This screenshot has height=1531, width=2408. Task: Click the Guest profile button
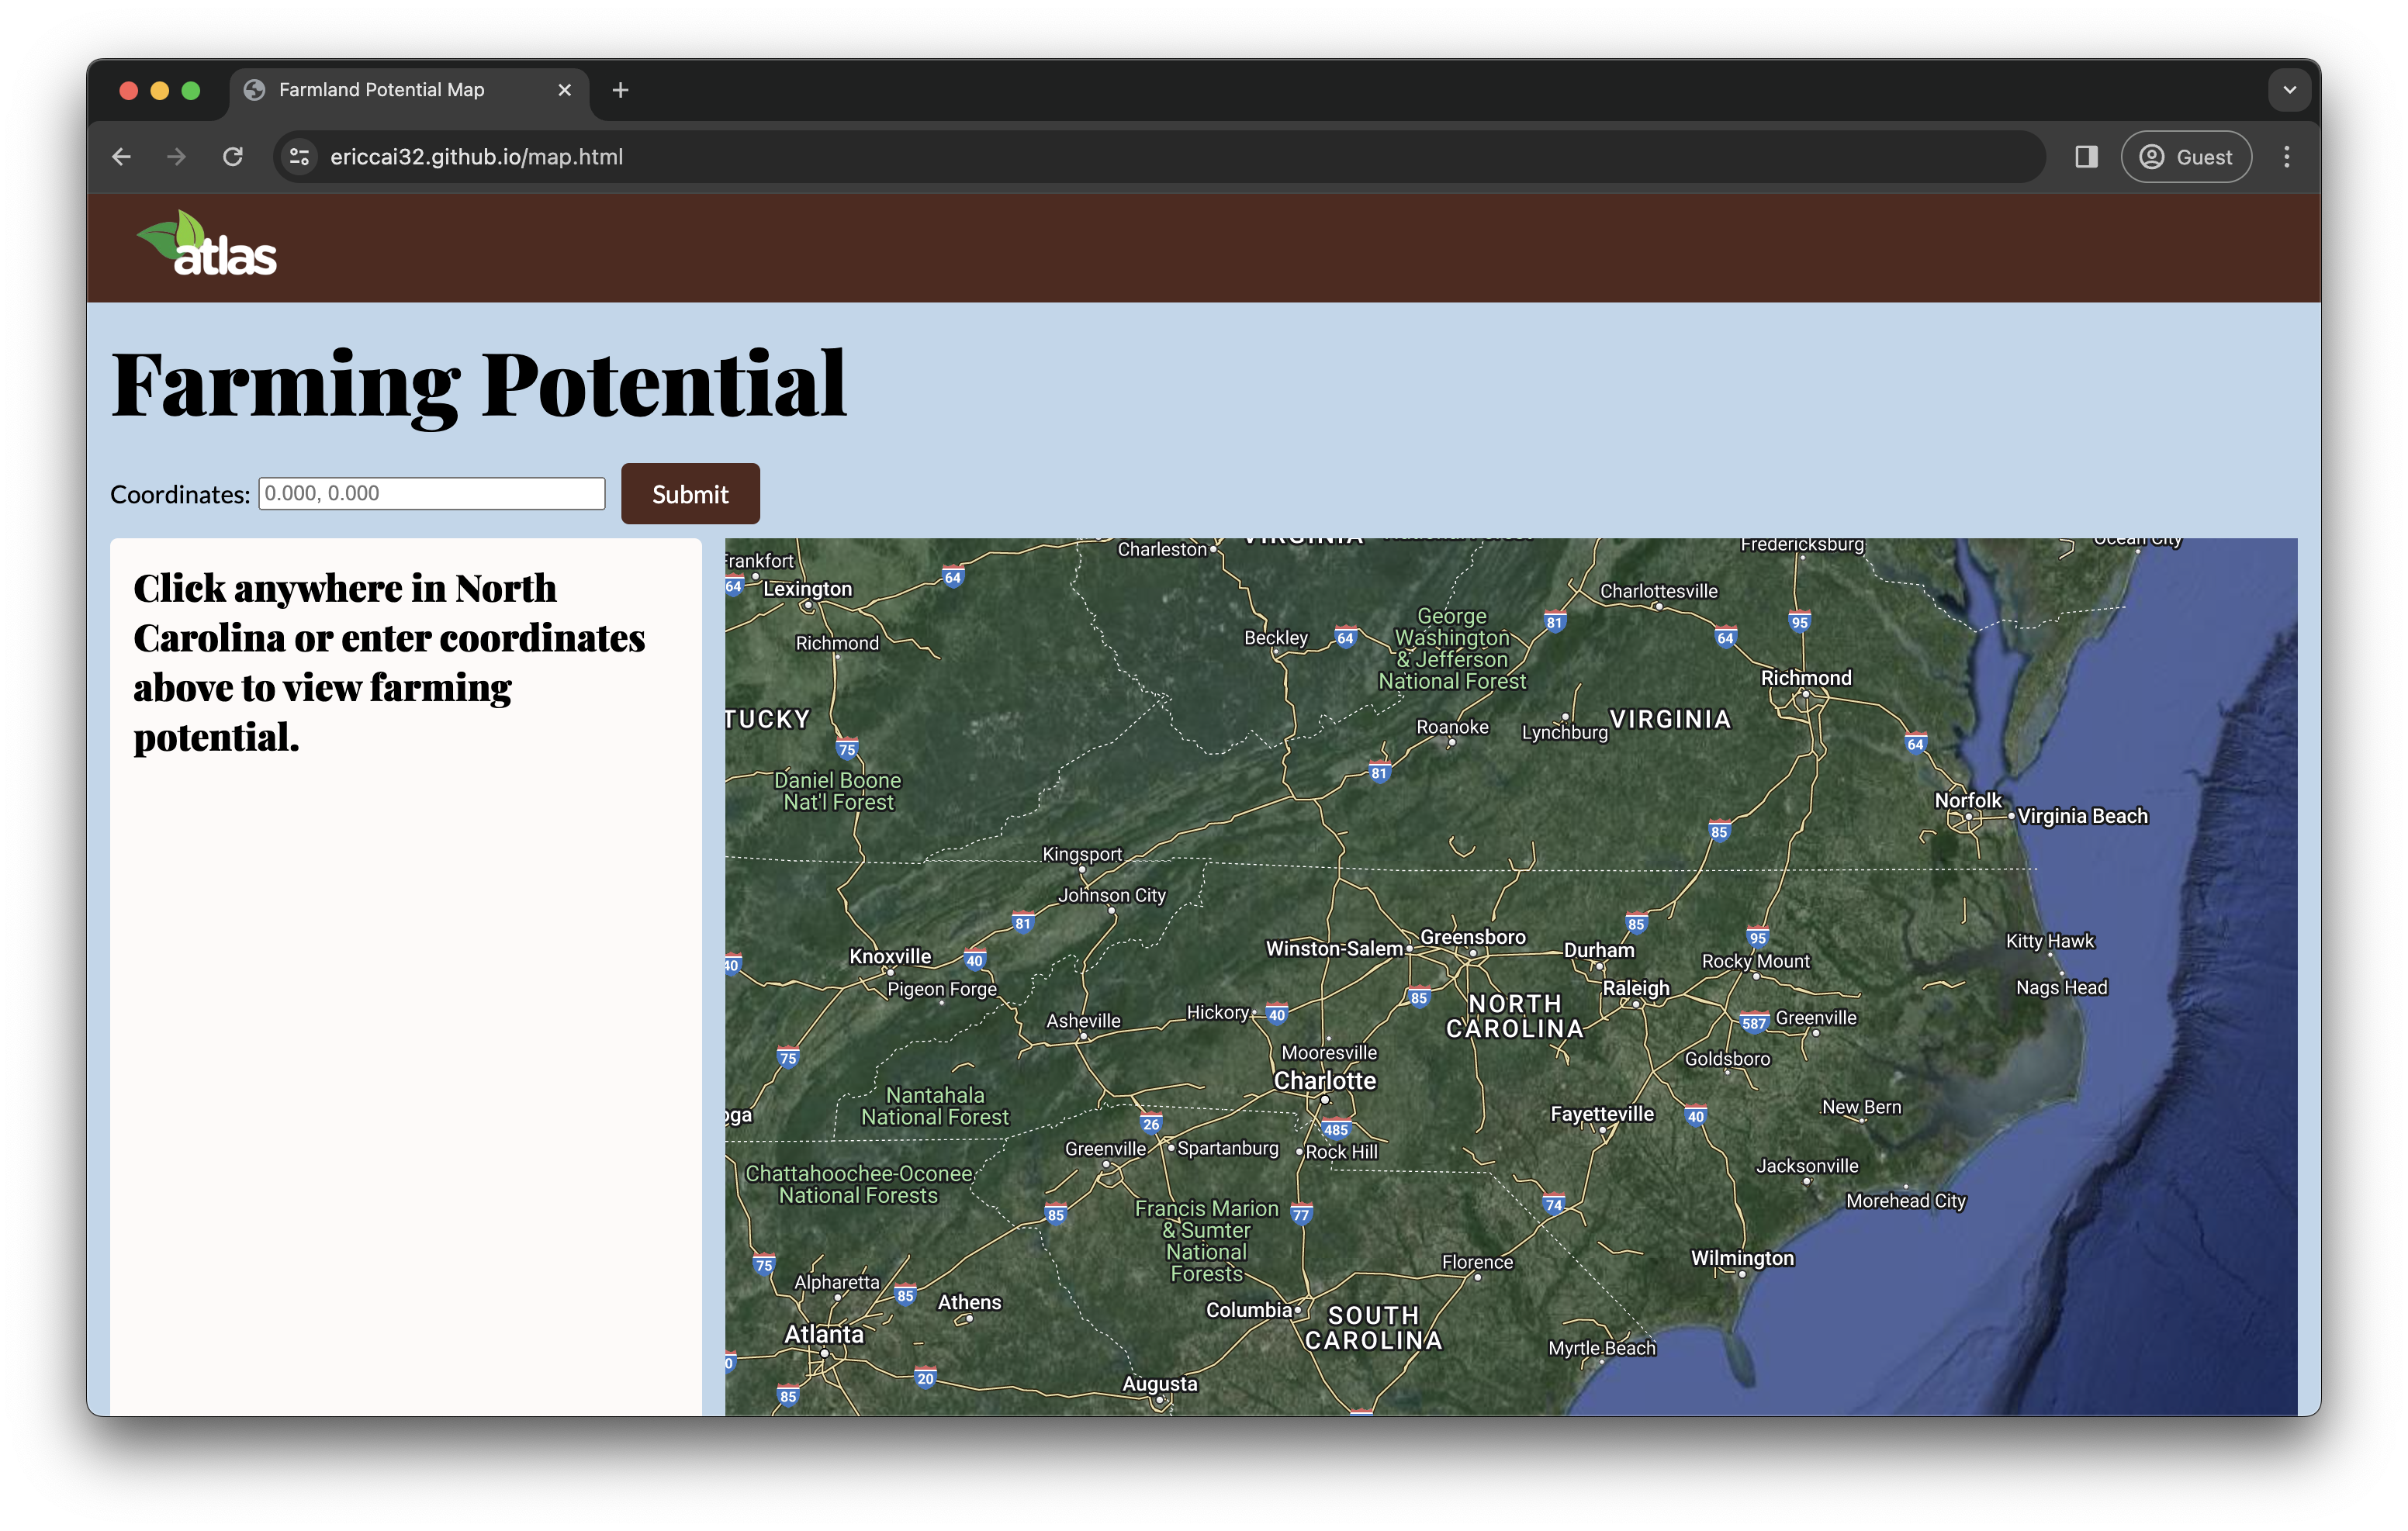(2186, 157)
